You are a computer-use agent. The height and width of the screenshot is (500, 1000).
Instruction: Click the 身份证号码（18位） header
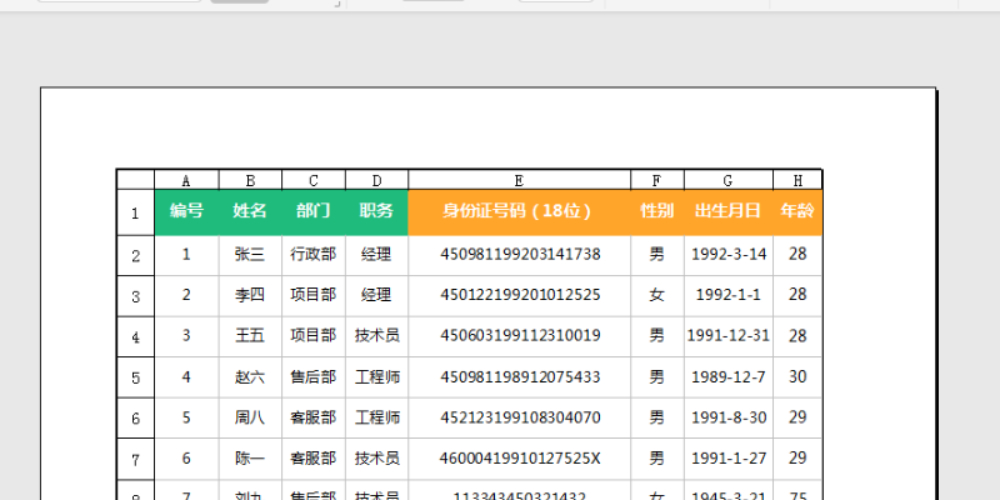[519, 212]
